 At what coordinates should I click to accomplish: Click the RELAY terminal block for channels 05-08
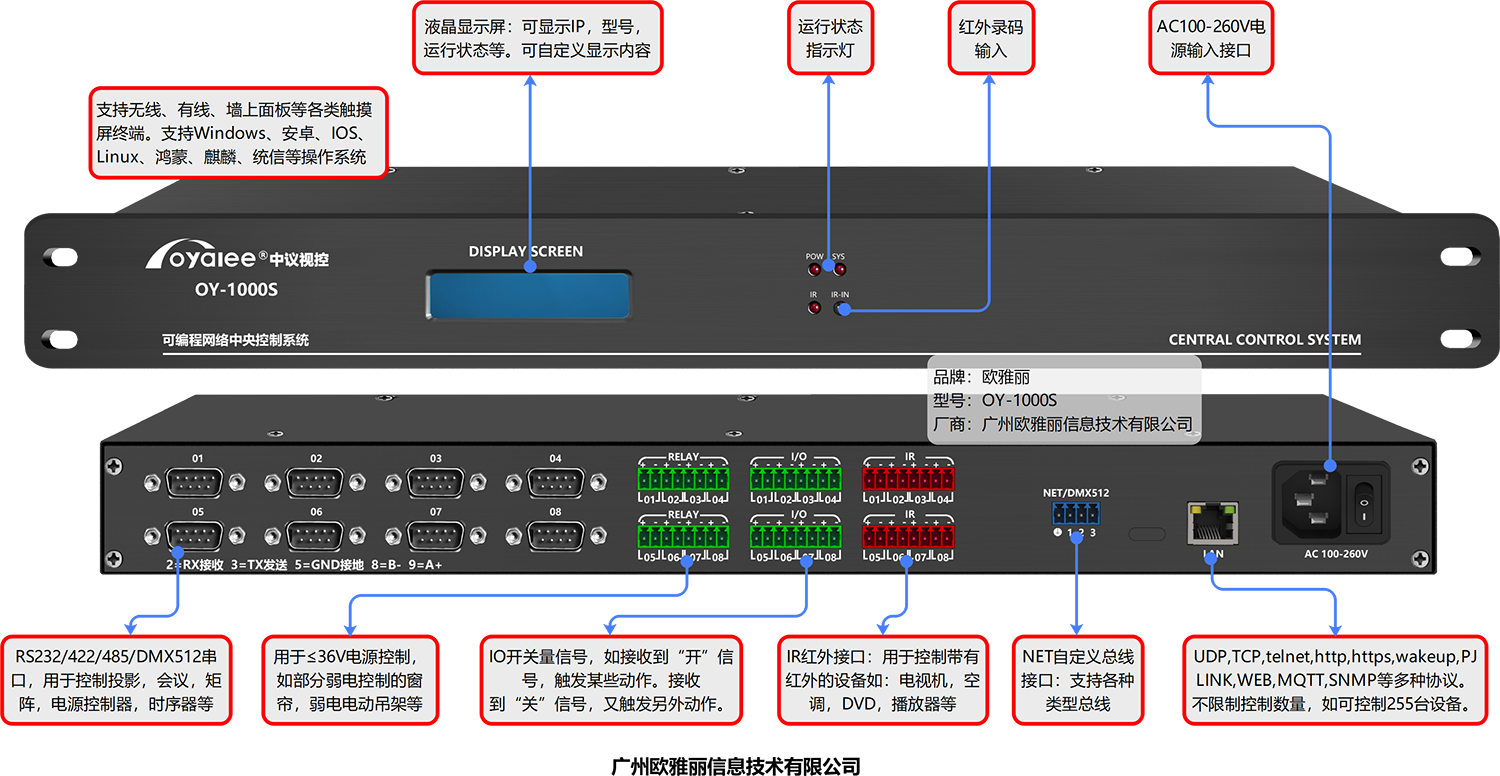(684, 536)
